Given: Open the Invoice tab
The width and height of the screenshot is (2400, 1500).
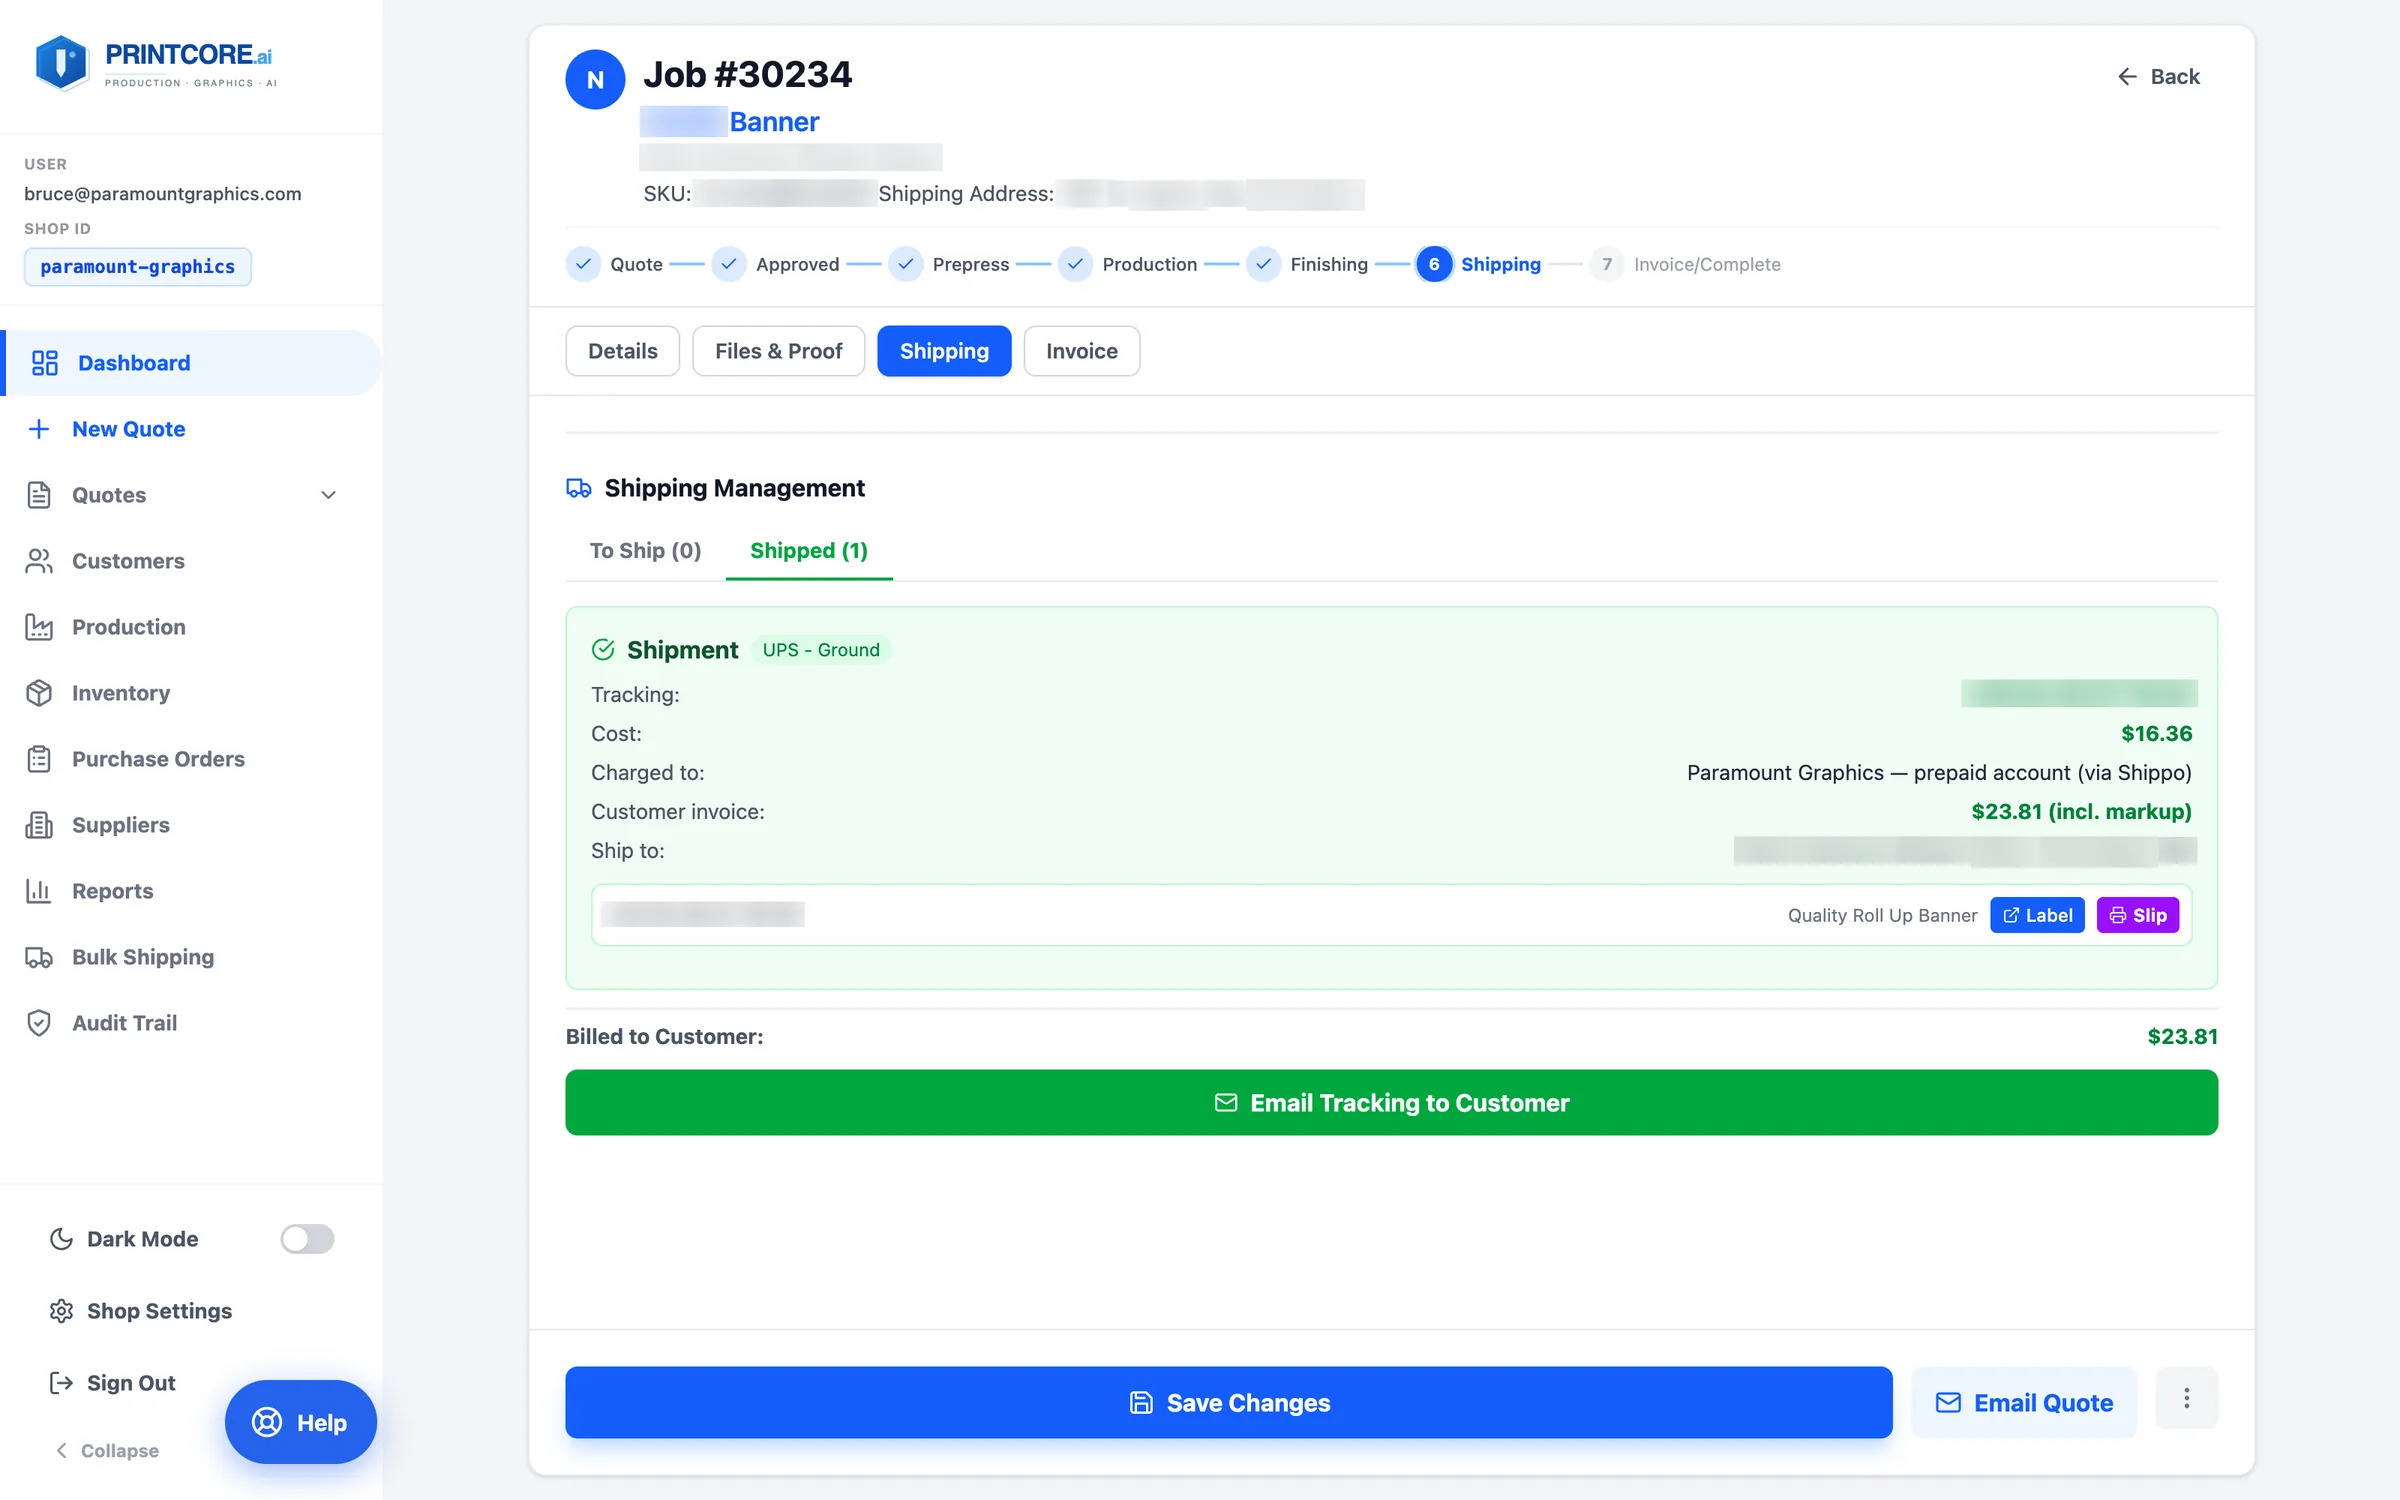Looking at the screenshot, I should [x=1082, y=351].
